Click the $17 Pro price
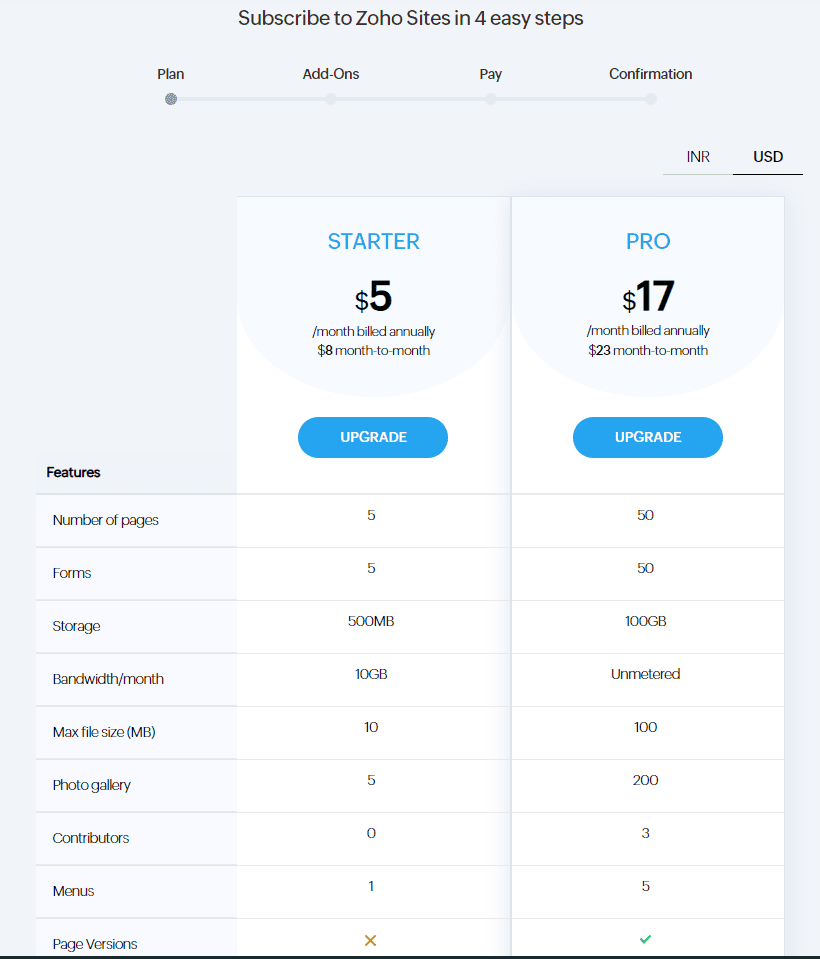The height and width of the screenshot is (959, 820). pyautogui.click(x=648, y=297)
